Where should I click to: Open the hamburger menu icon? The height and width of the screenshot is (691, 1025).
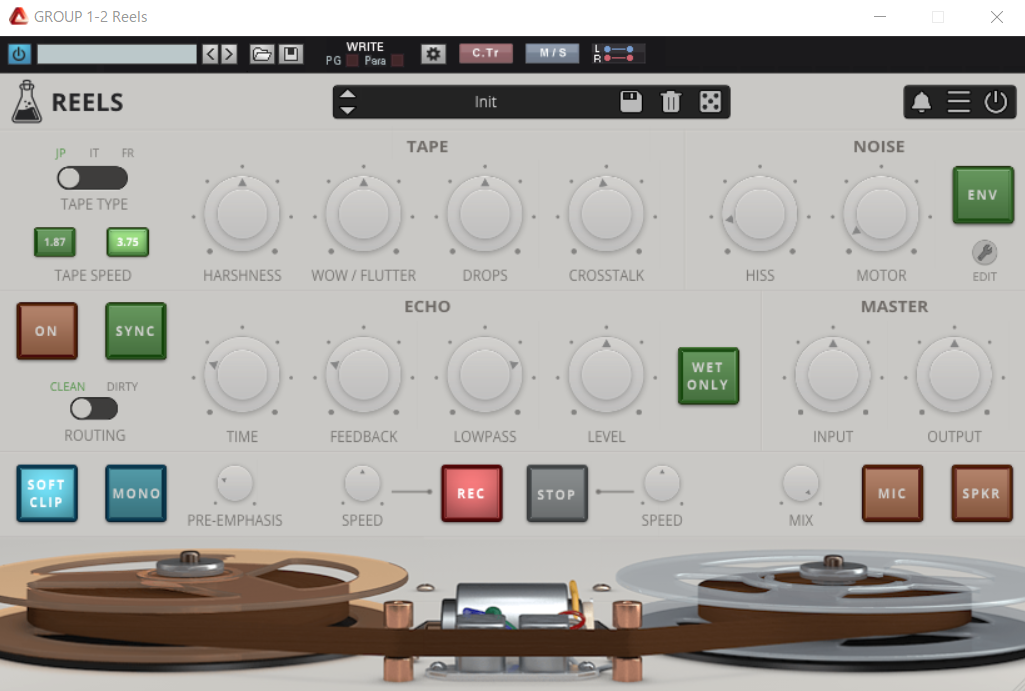958,102
